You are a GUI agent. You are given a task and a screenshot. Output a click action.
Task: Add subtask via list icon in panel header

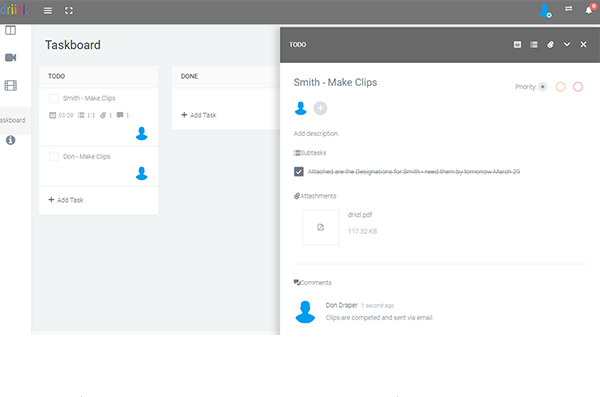click(x=534, y=45)
